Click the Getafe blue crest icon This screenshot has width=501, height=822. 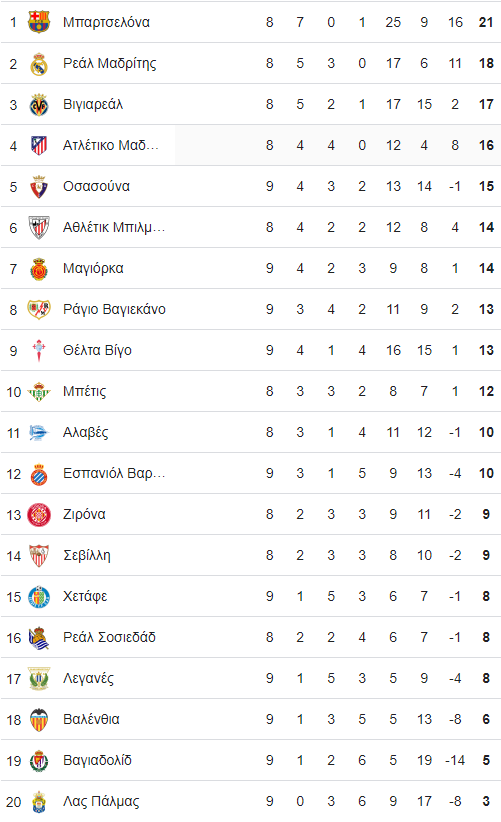pyautogui.click(x=39, y=596)
